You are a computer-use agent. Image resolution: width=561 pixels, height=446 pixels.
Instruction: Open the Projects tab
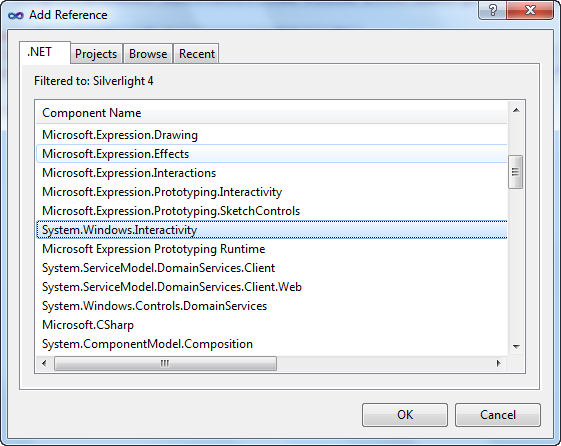[x=96, y=54]
